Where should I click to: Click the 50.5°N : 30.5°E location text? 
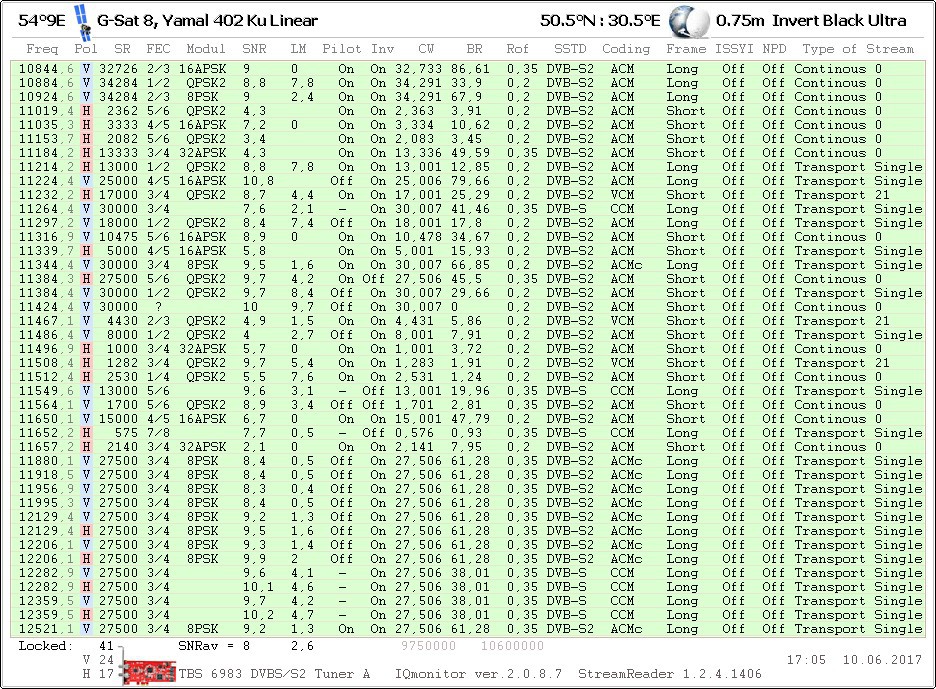(x=600, y=20)
